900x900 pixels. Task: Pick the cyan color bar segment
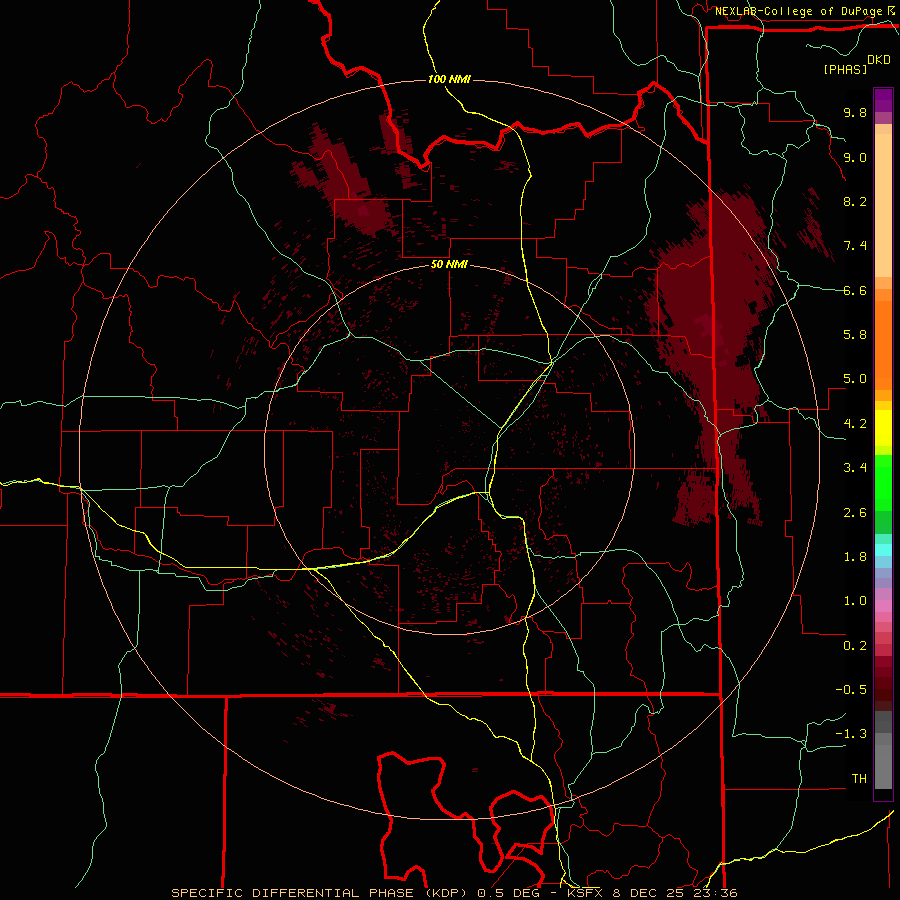(883, 550)
